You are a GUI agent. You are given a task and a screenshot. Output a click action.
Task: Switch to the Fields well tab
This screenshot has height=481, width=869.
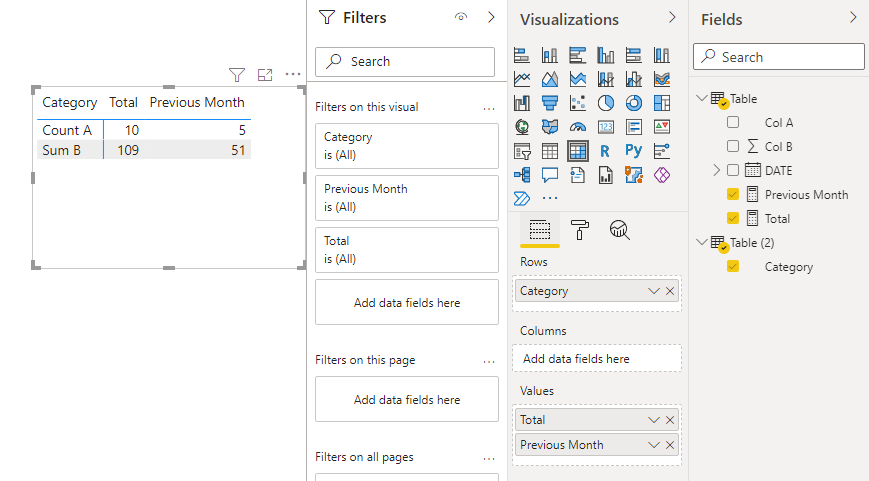click(540, 229)
